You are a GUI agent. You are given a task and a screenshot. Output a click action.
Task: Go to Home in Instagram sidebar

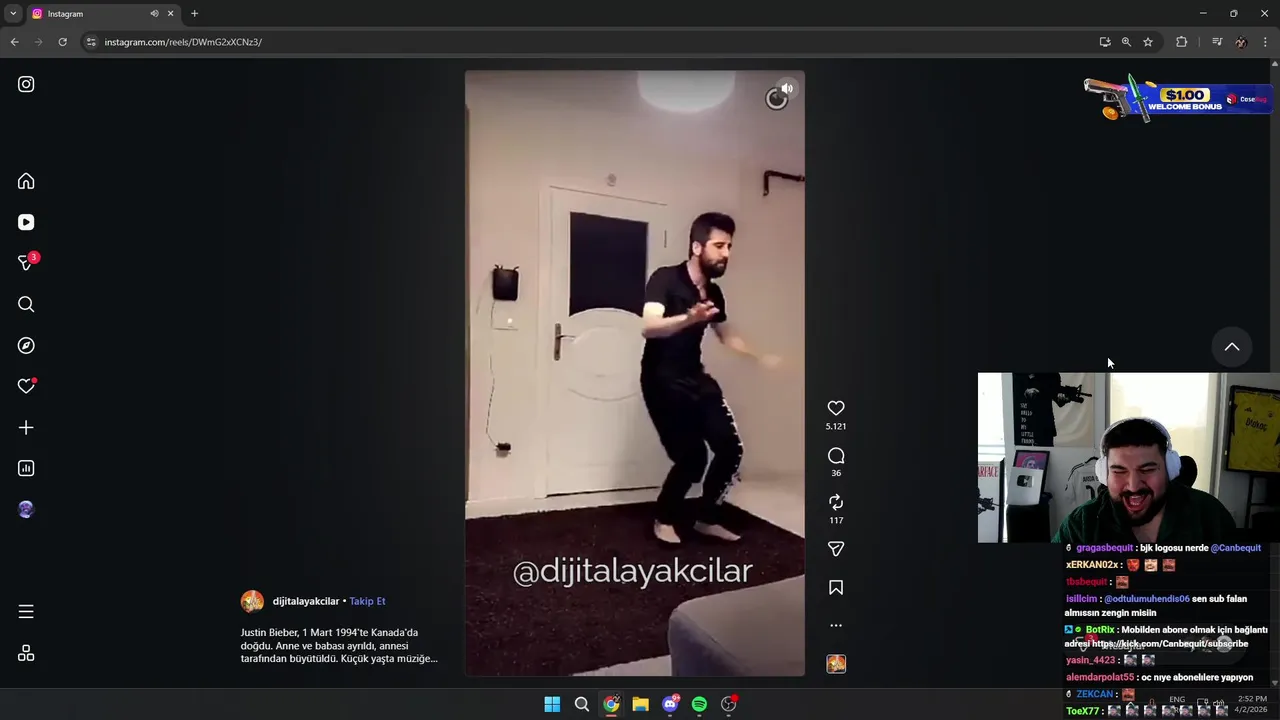[26, 181]
